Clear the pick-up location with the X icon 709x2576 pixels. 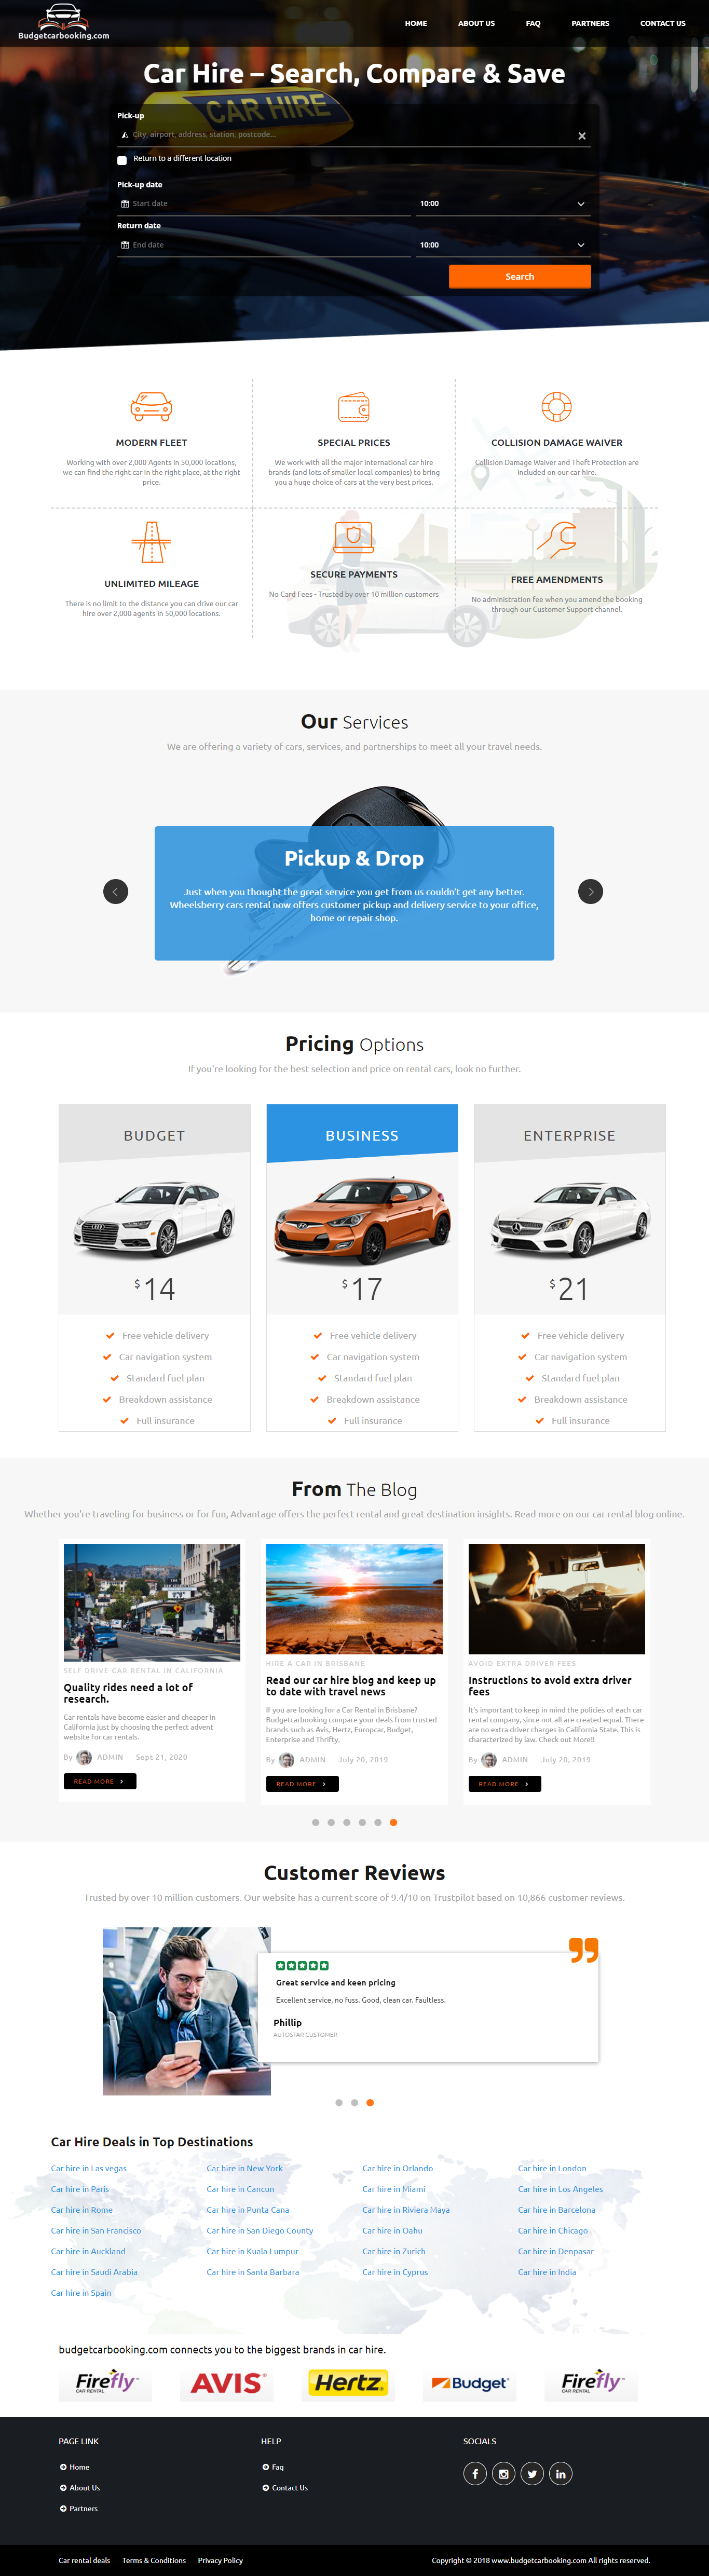[582, 136]
